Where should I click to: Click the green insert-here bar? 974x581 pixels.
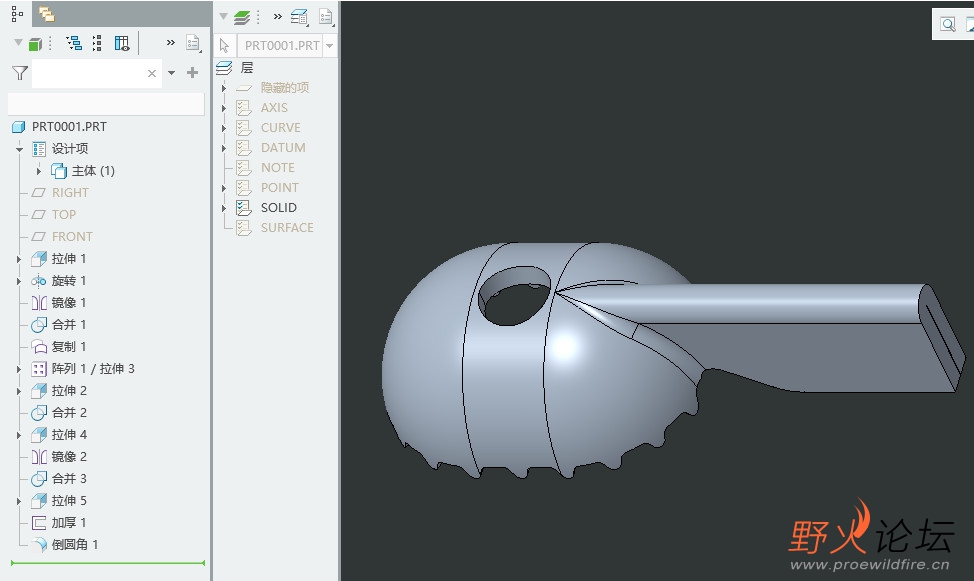click(108, 563)
